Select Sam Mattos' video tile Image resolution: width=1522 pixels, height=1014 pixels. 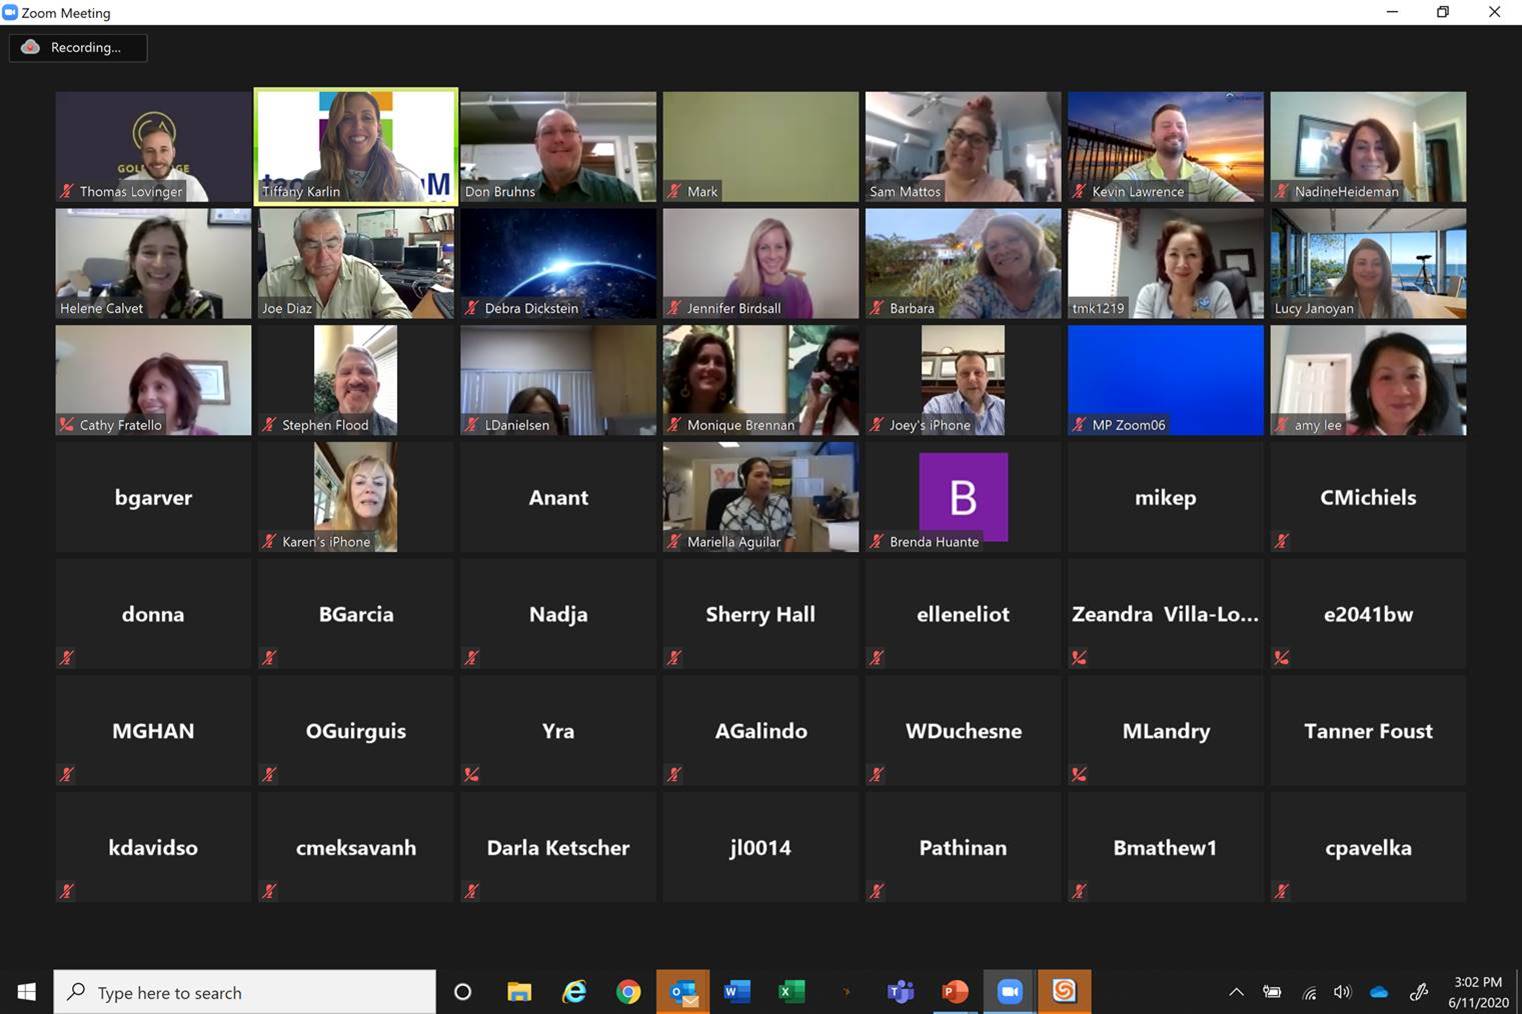coord(963,147)
